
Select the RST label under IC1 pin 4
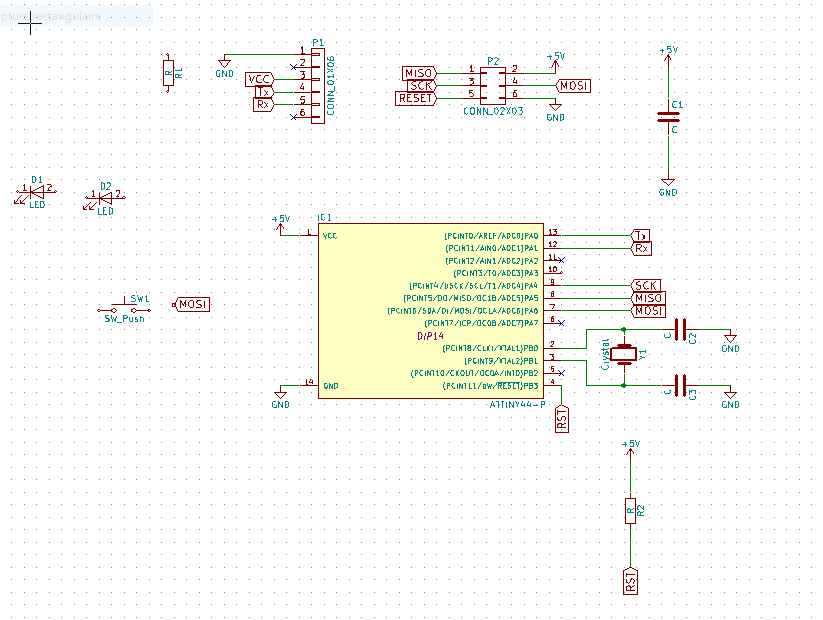(562, 419)
